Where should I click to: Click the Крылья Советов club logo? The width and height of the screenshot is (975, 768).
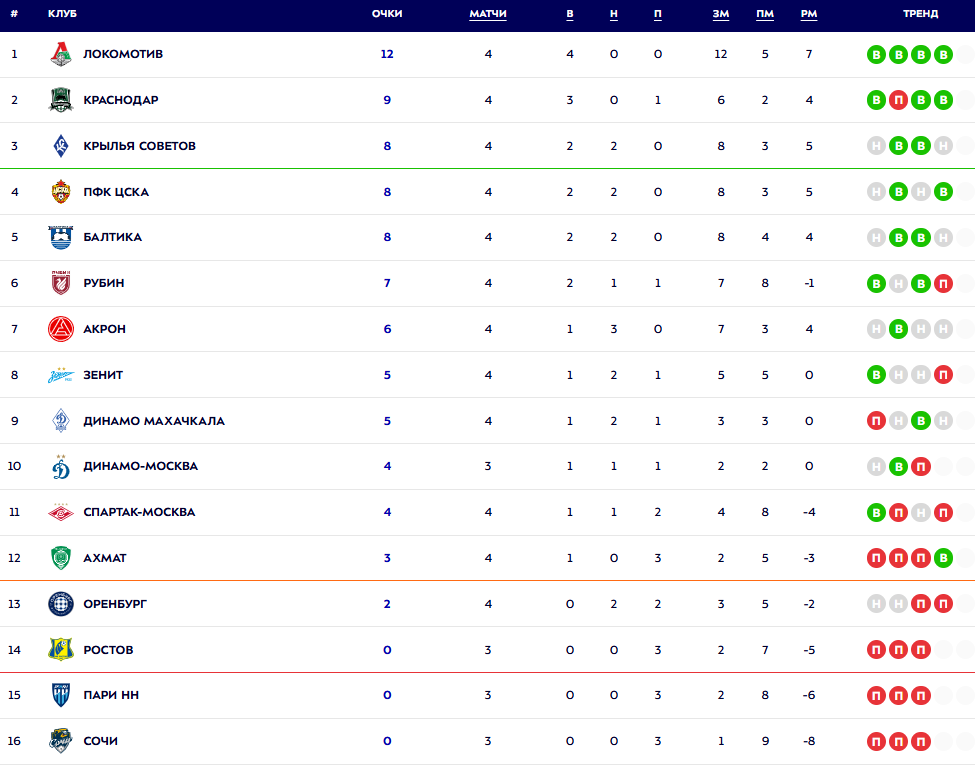click(x=61, y=146)
